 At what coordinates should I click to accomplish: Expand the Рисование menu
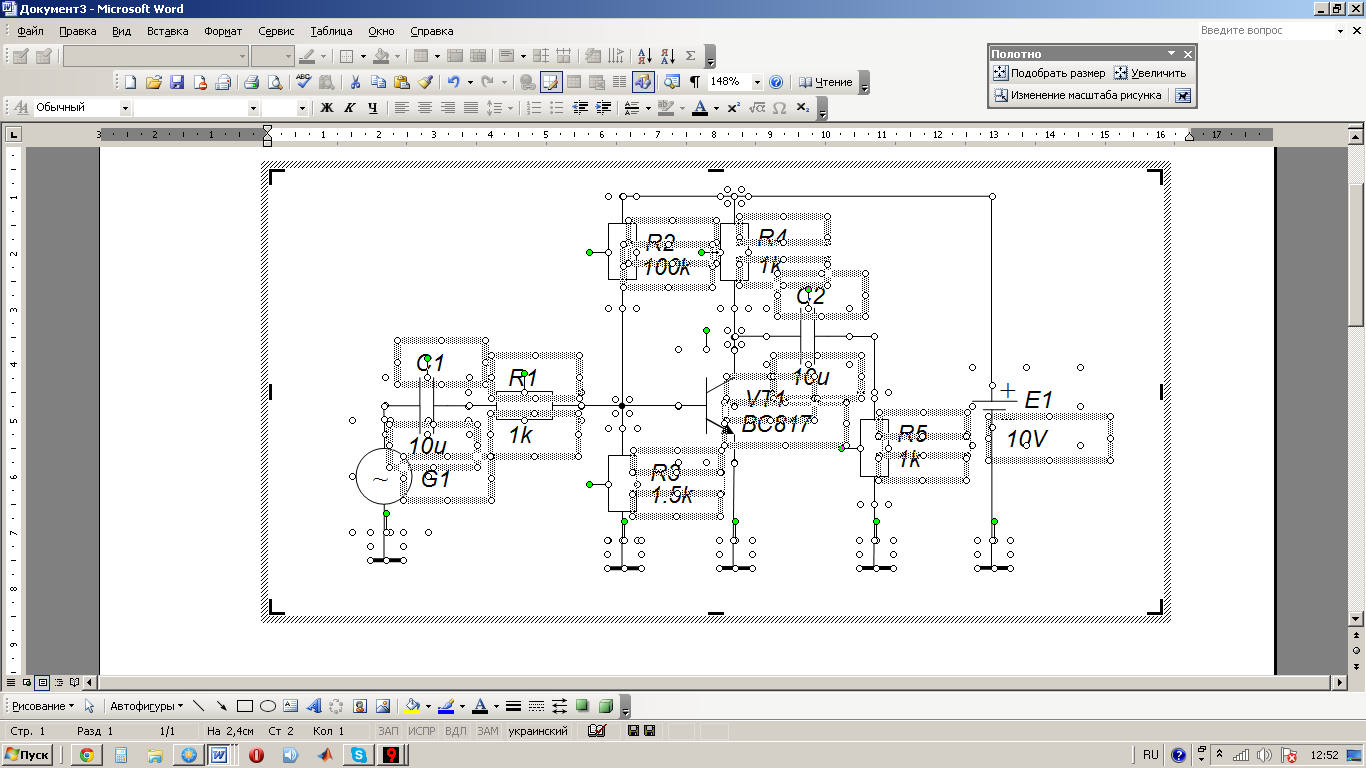point(42,705)
